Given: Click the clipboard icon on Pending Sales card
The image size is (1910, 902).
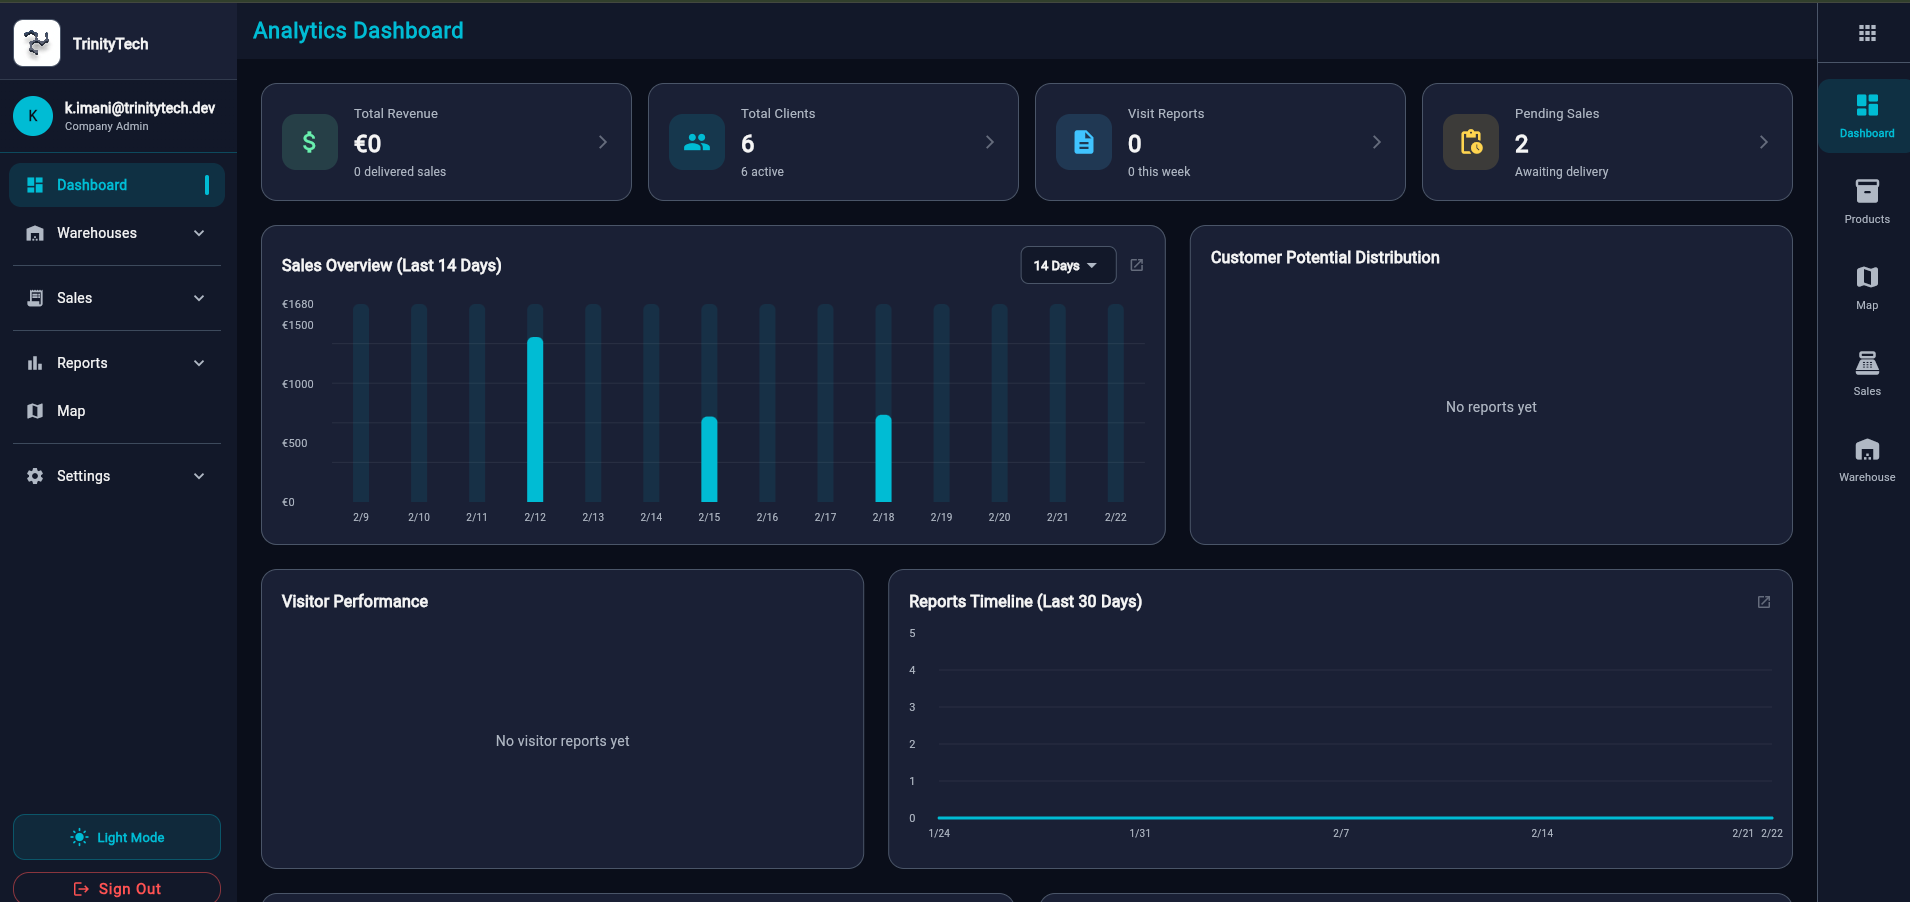Looking at the screenshot, I should coord(1469,142).
